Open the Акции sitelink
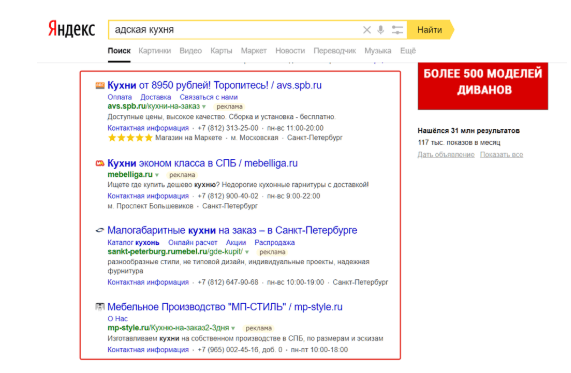This screenshot has height=373, width=571. [x=236, y=243]
